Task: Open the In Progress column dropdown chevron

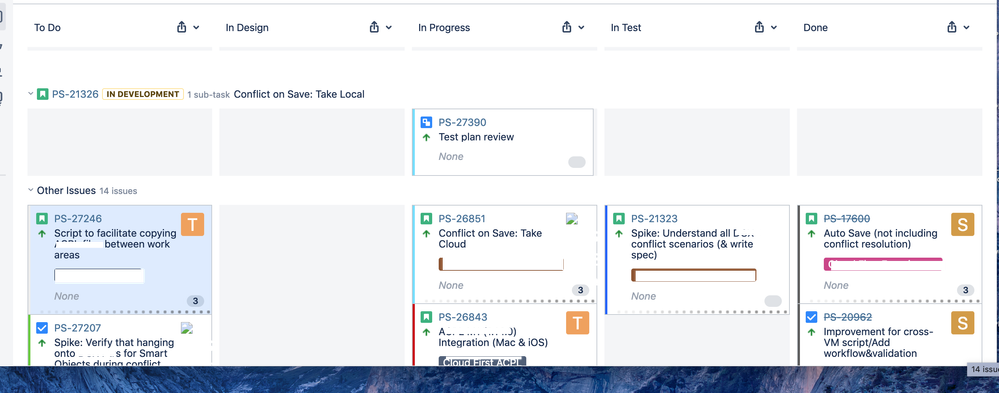Action: [581, 27]
